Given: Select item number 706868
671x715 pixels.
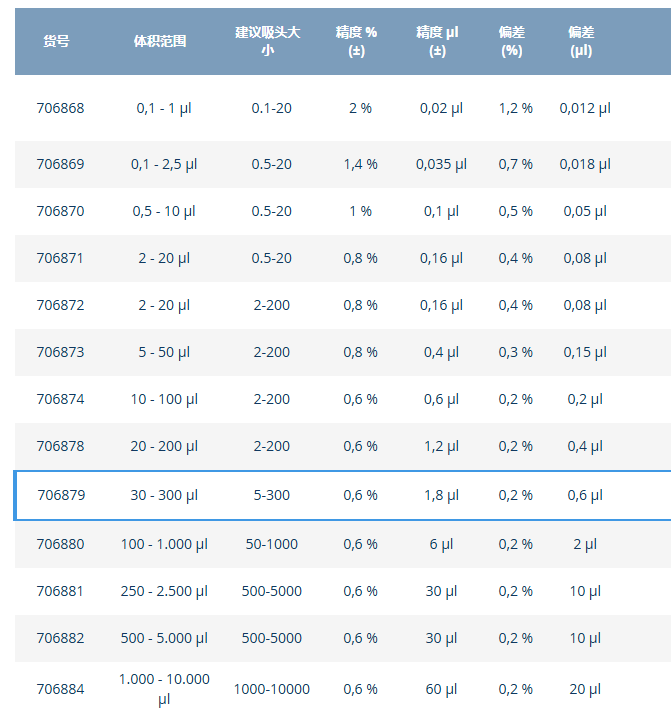Looking at the screenshot, I should (61, 108).
